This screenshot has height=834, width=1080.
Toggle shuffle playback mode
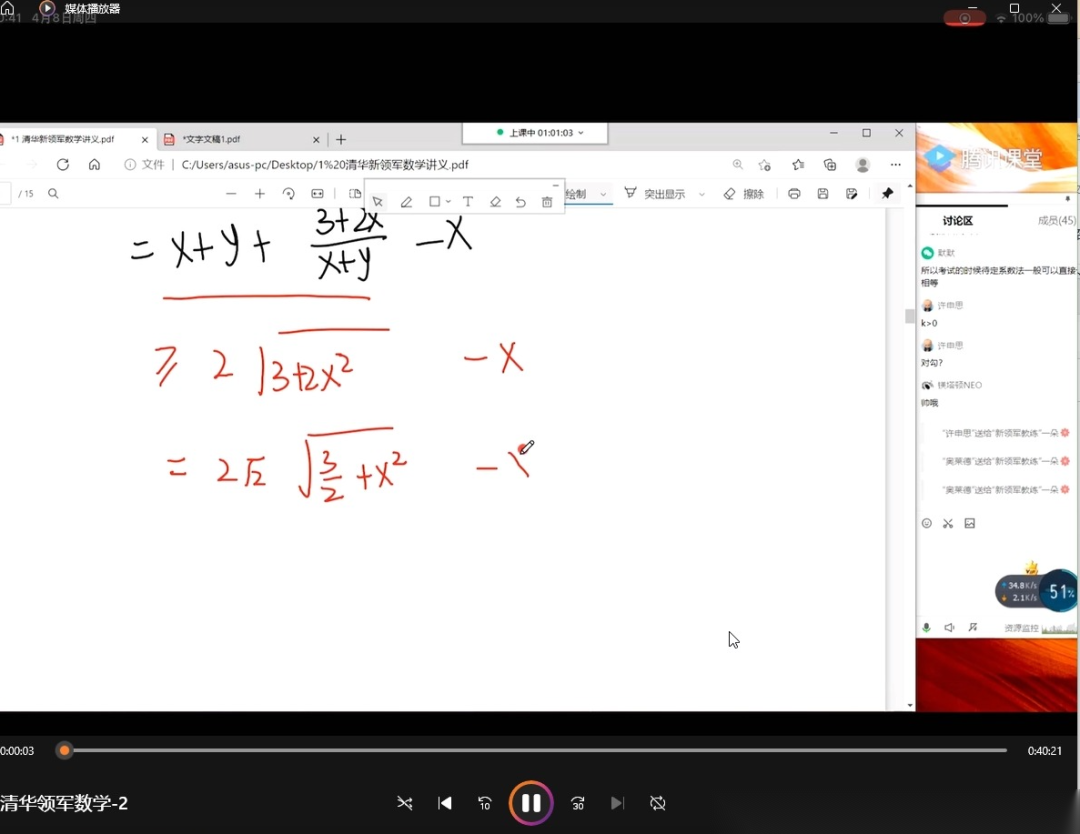tap(405, 803)
